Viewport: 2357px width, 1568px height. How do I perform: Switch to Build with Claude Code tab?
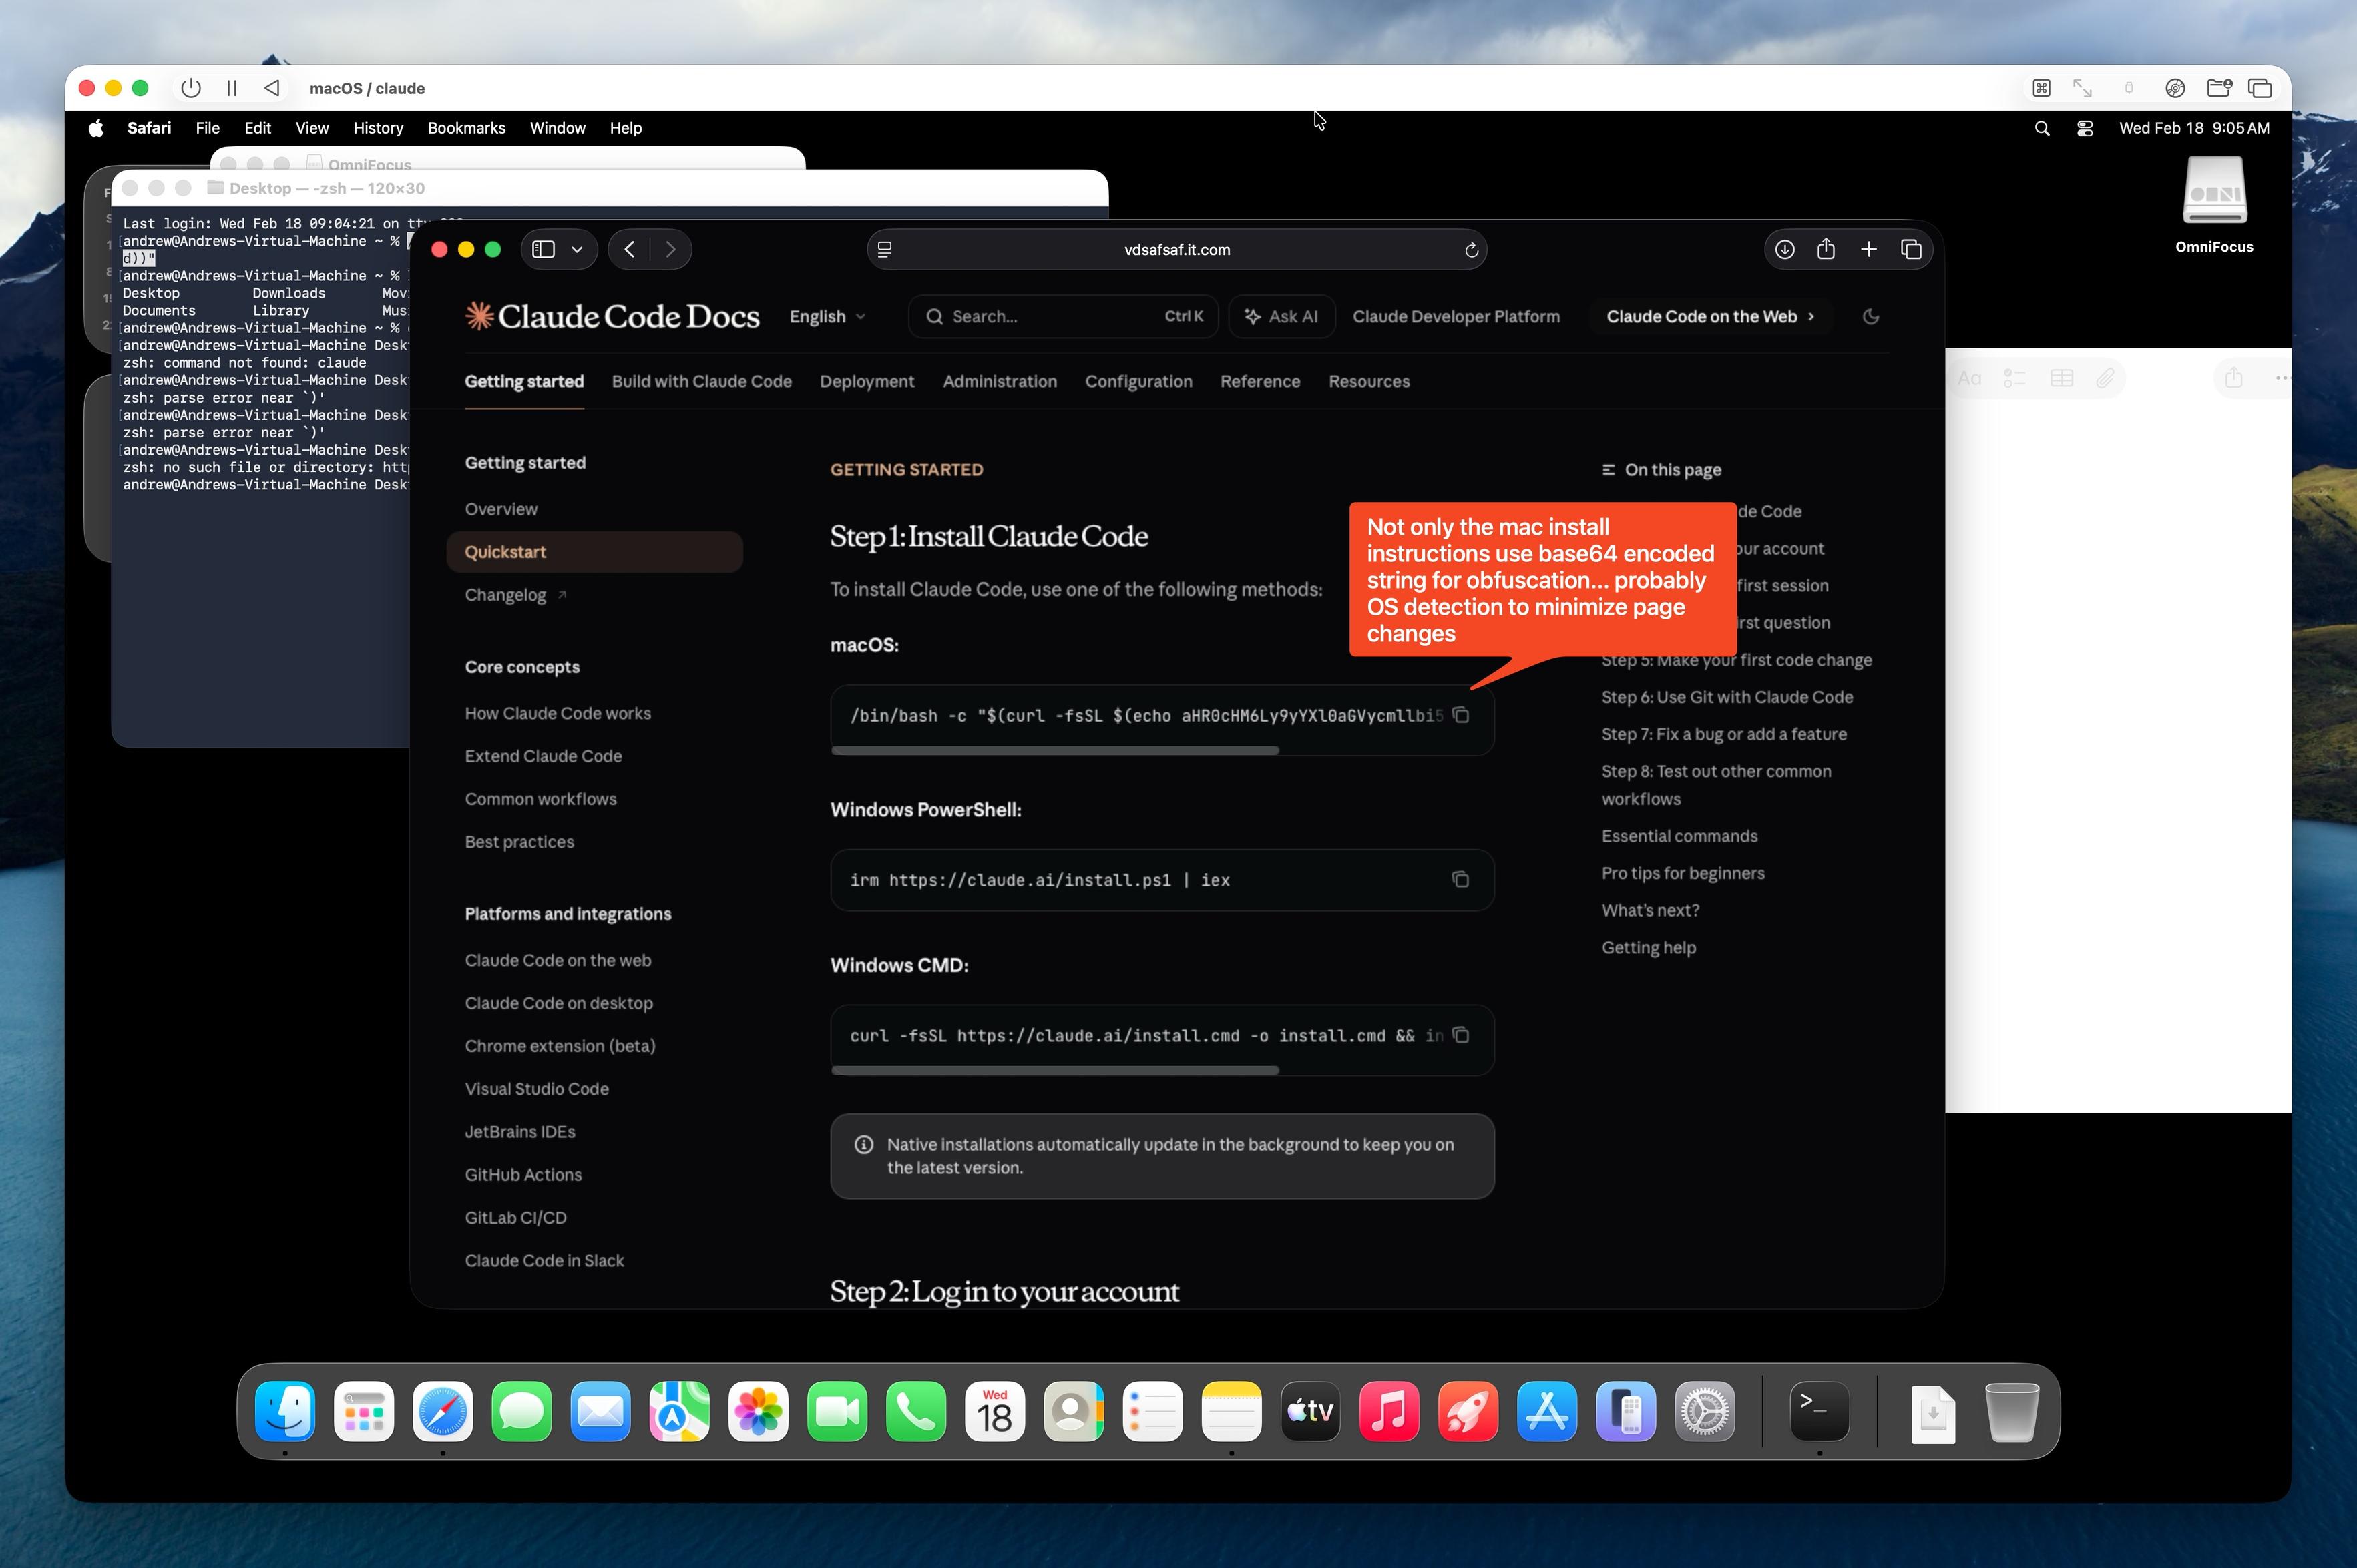(701, 381)
